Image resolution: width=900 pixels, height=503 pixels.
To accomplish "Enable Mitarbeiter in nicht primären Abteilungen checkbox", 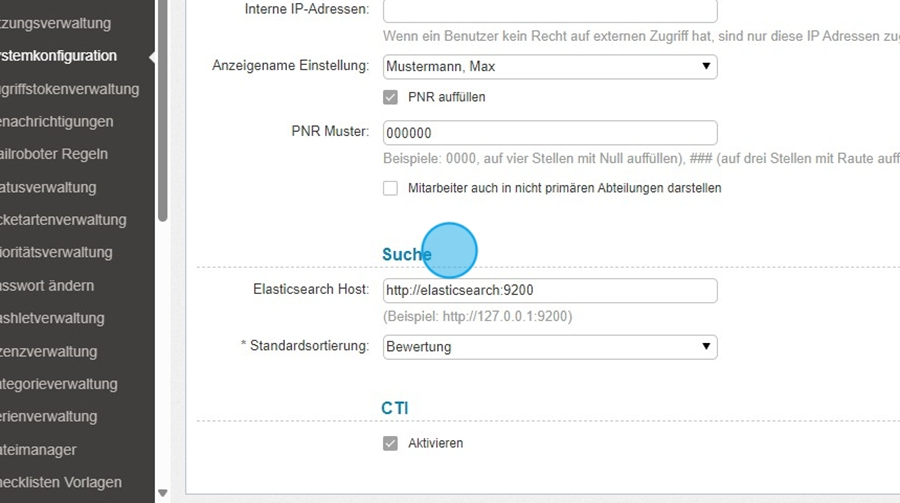I will click(x=391, y=188).
